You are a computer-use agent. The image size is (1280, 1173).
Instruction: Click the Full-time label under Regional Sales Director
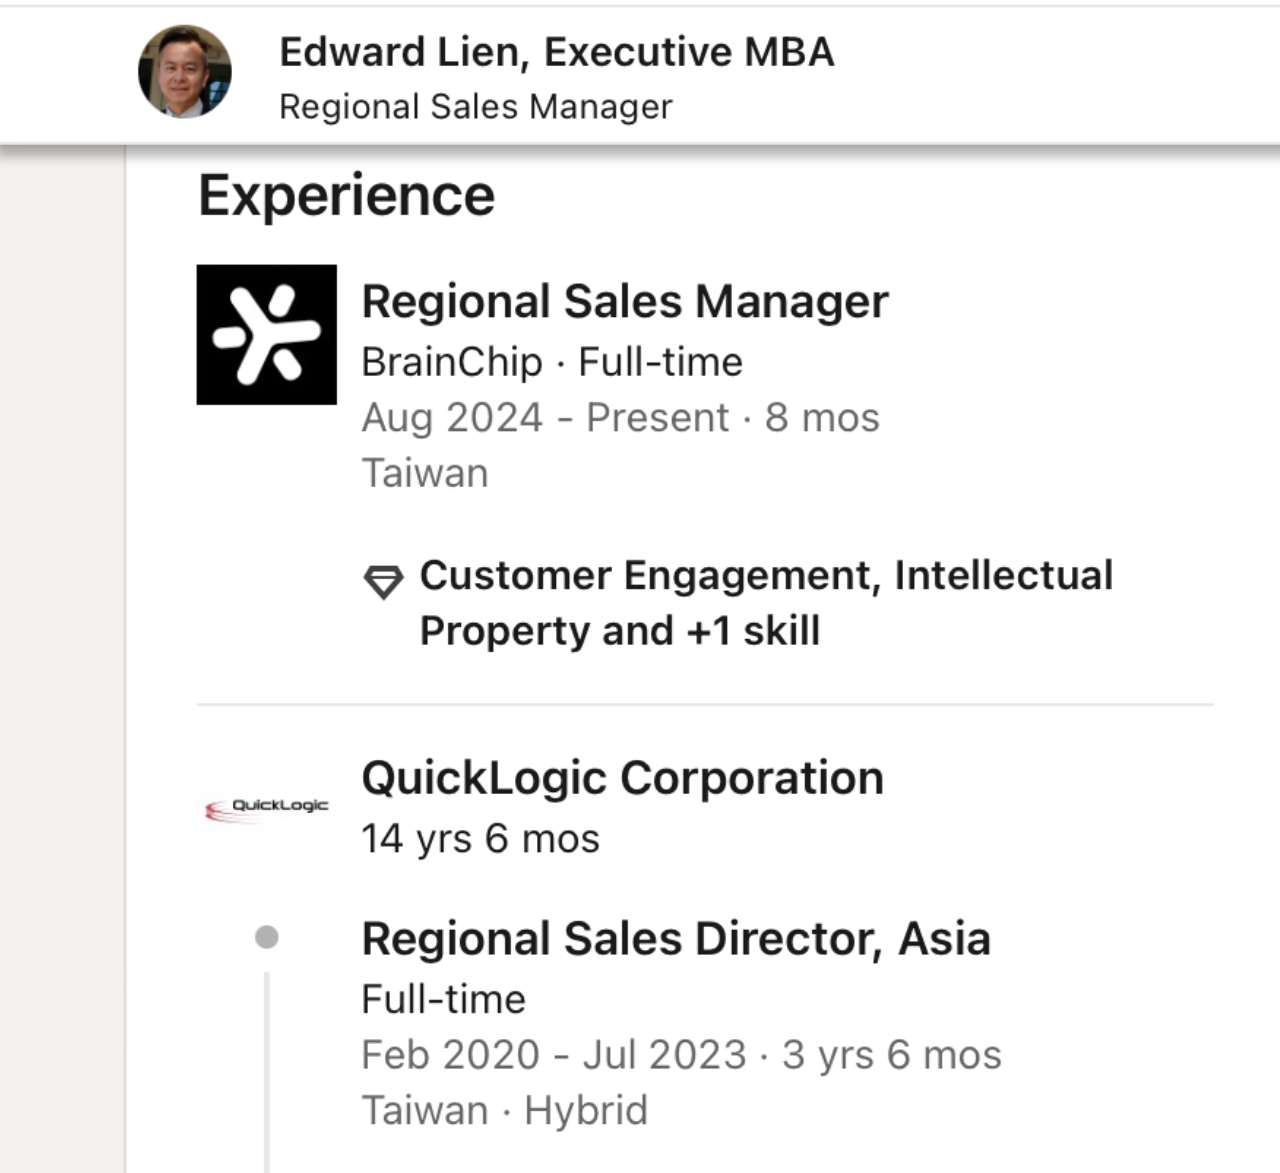(x=443, y=999)
